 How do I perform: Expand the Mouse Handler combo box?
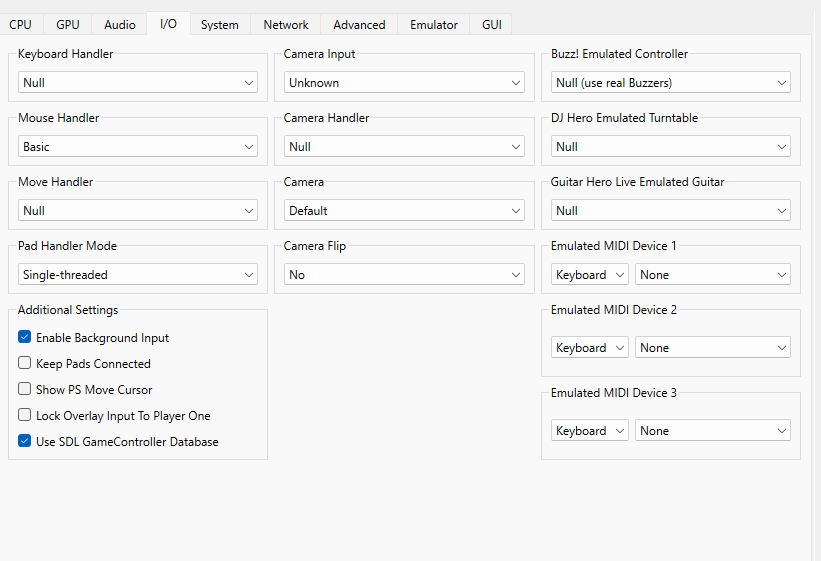click(x=138, y=147)
